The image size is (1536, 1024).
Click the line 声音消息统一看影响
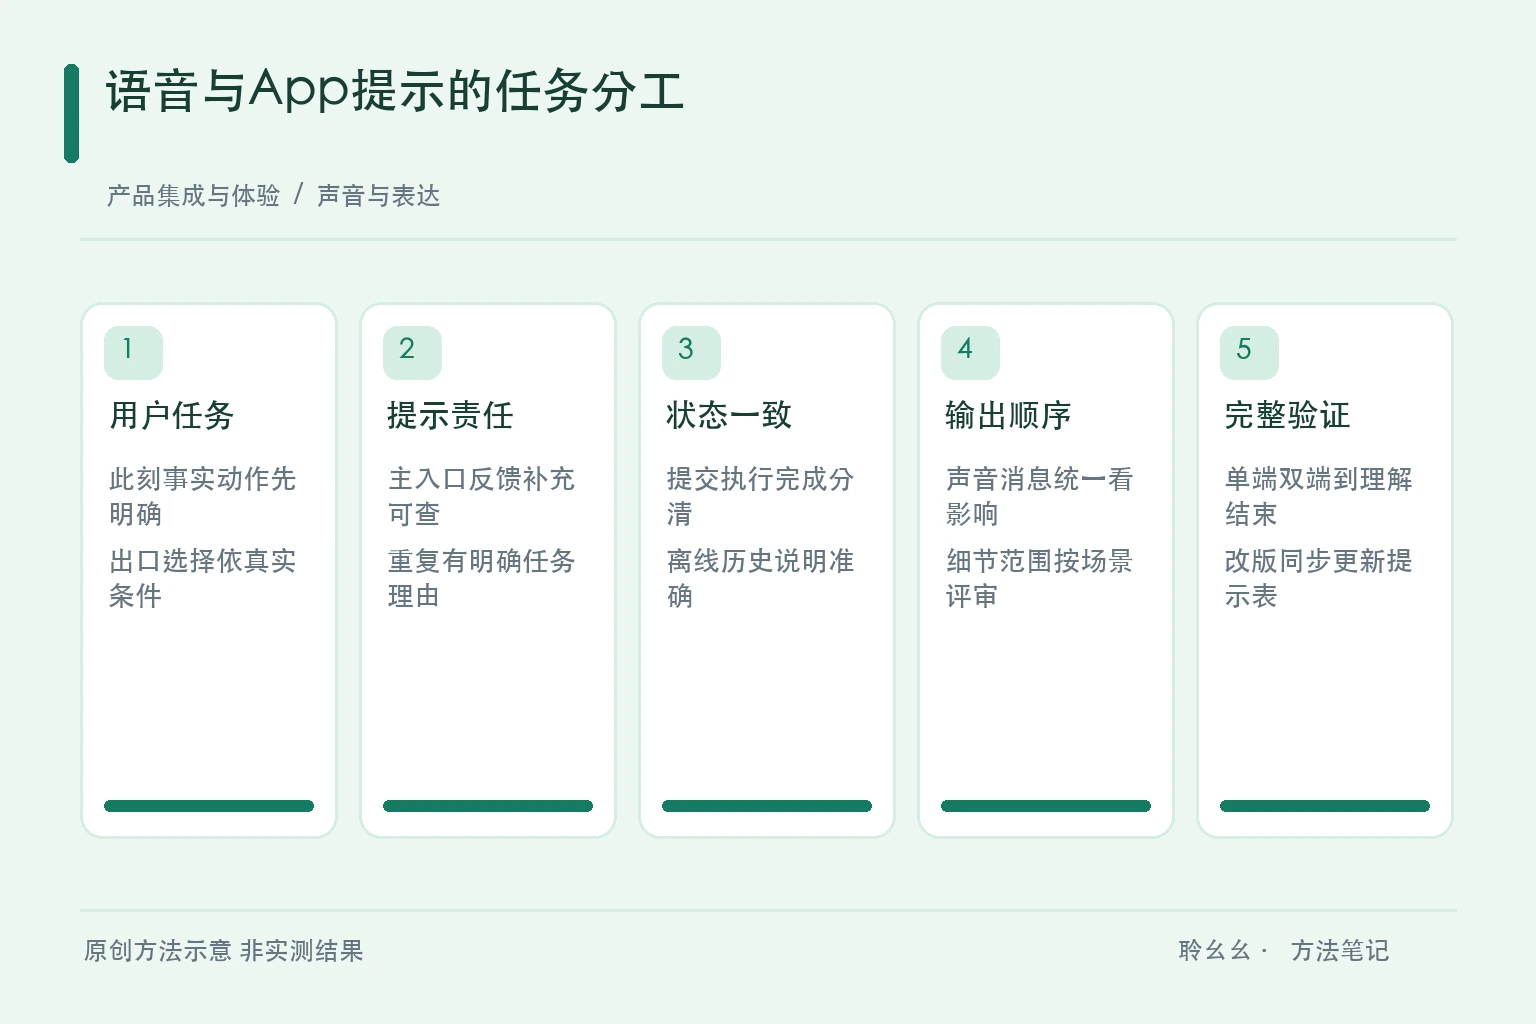coord(1040,496)
